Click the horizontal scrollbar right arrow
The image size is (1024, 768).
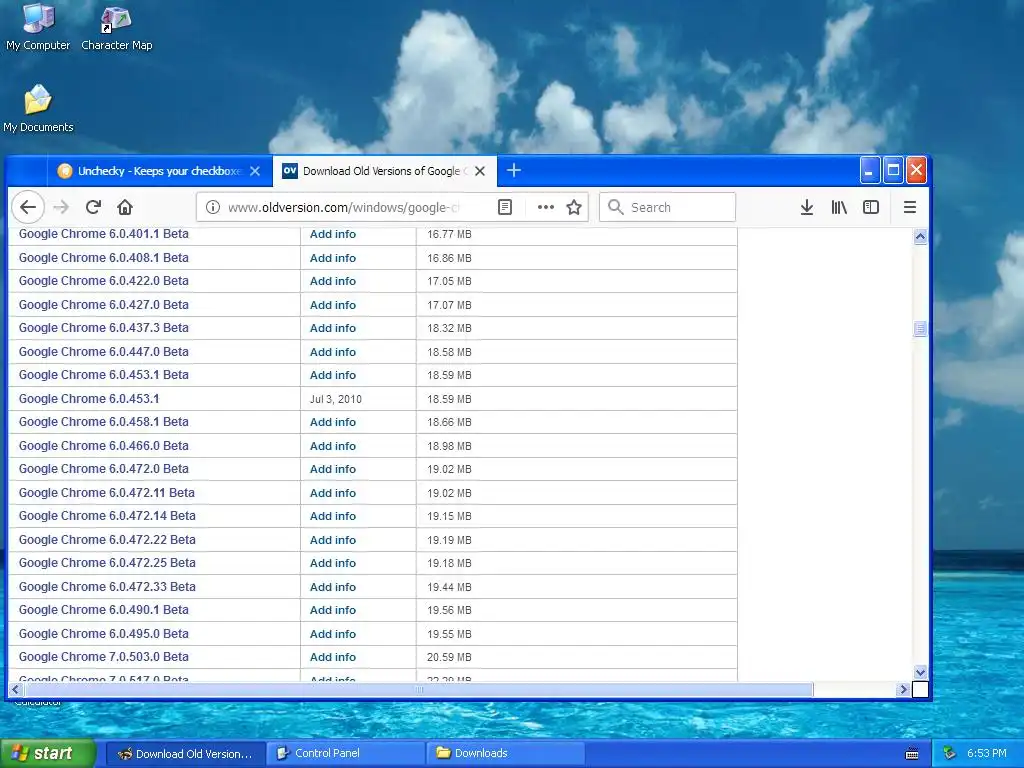[x=903, y=689]
